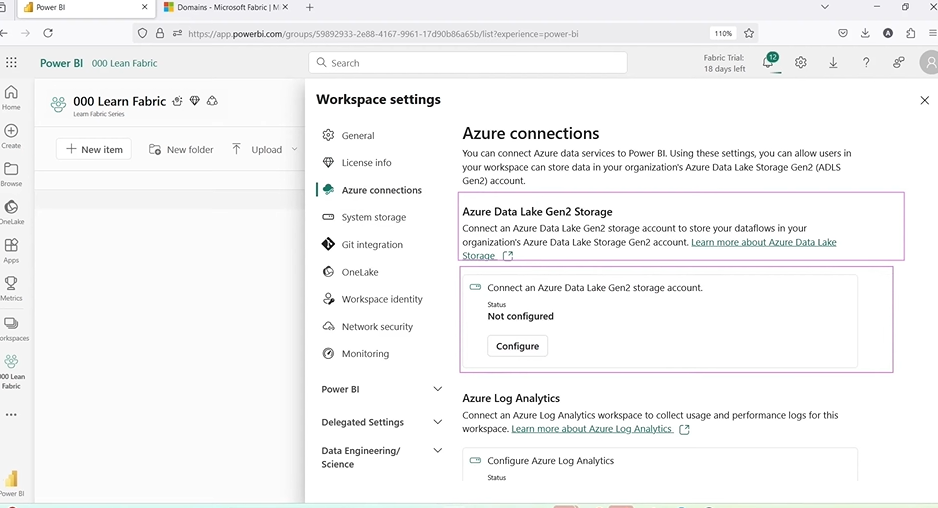This screenshot has width=938, height=508.
Task: Click the browser address bar URL
Action: pos(383,34)
